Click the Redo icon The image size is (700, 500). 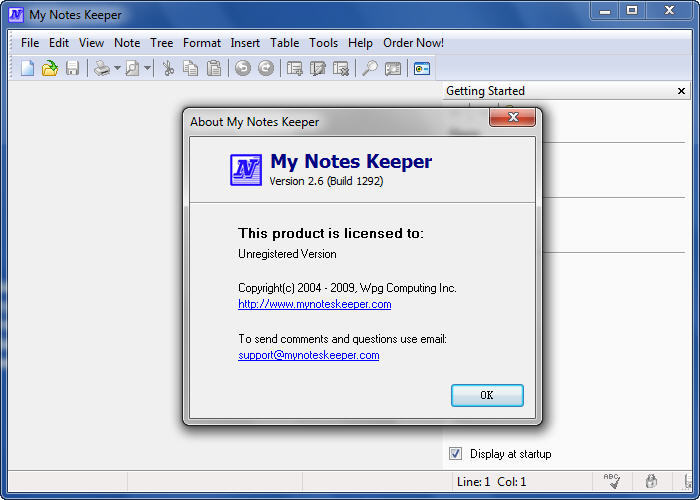pos(266,68)
